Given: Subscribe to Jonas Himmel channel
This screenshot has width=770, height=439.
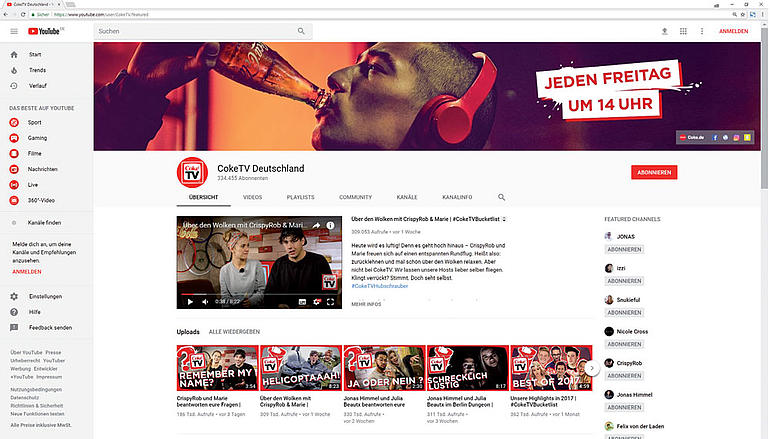Looking at the screenshot, I should [624, 407].
